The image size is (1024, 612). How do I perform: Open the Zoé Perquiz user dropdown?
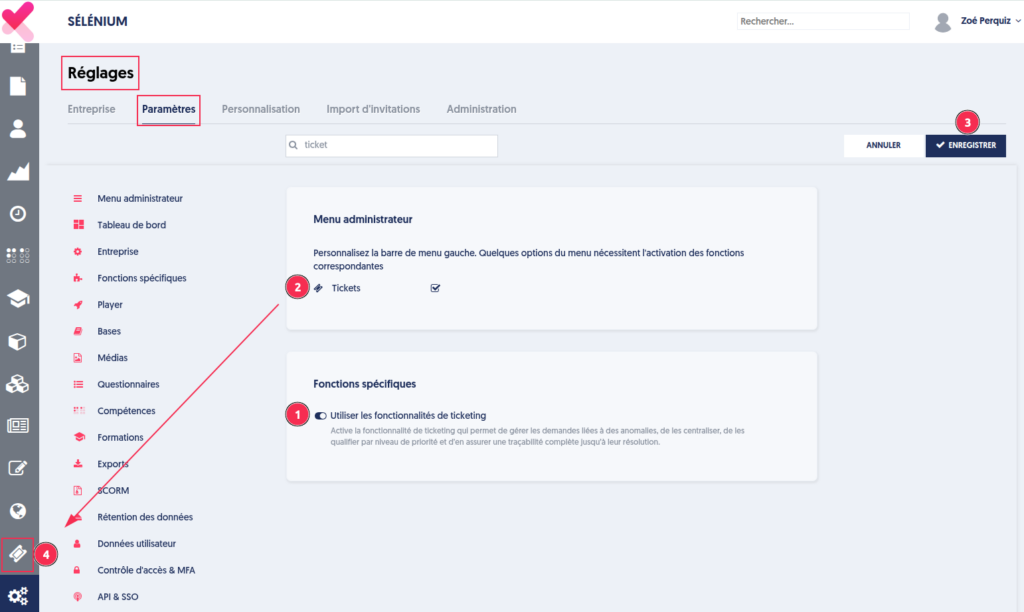click(975, 21)
